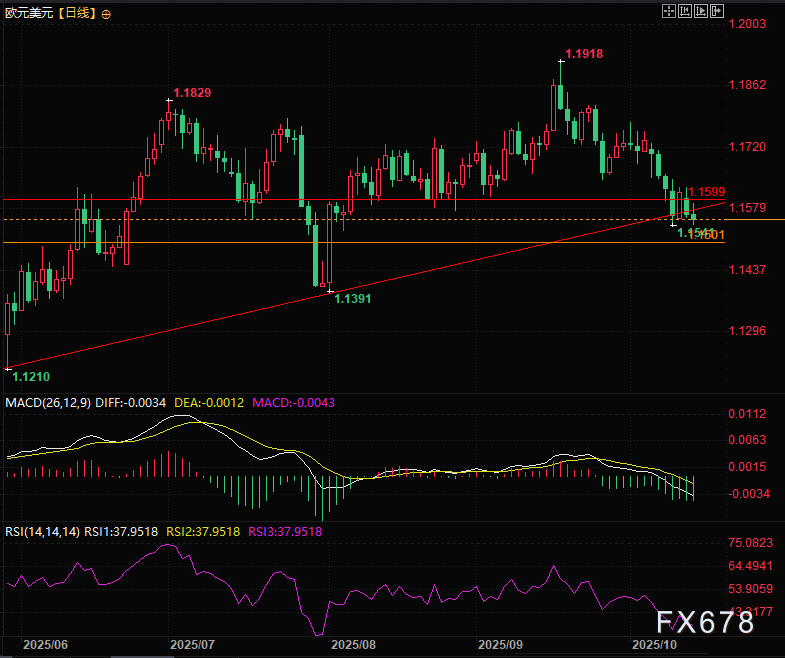Click the 1.1918 high price marker
This screenshot has height=658, width=785.
click(x=584, y=52)
